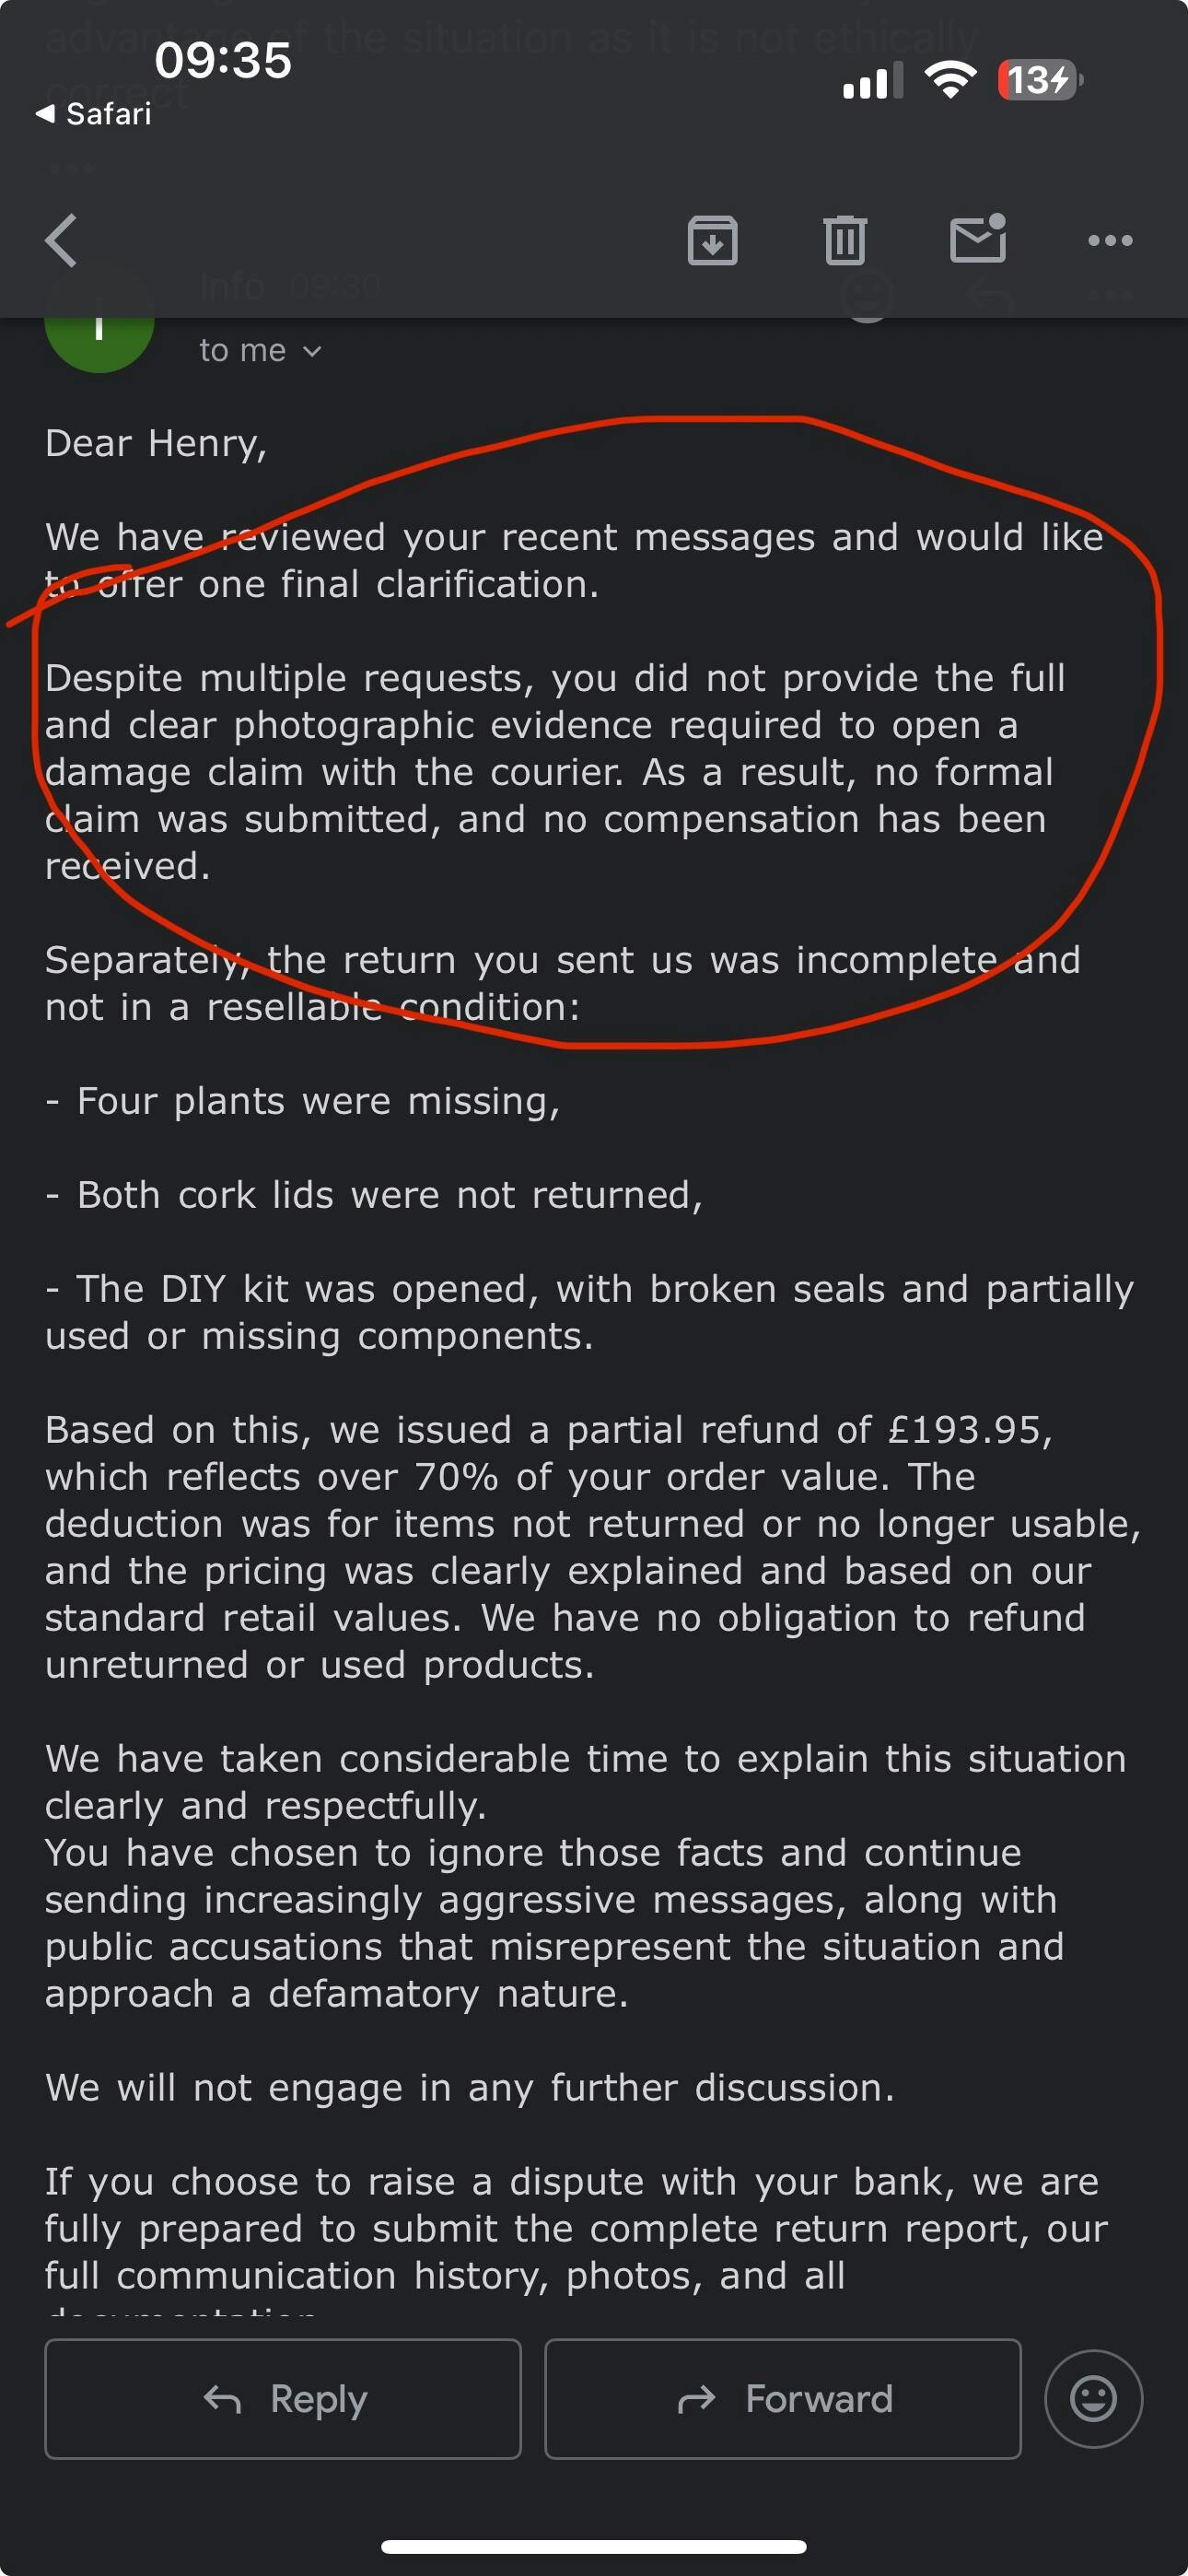
Task: Add an emoji reaction with the smiley button
Action: pos(1093,2398)
